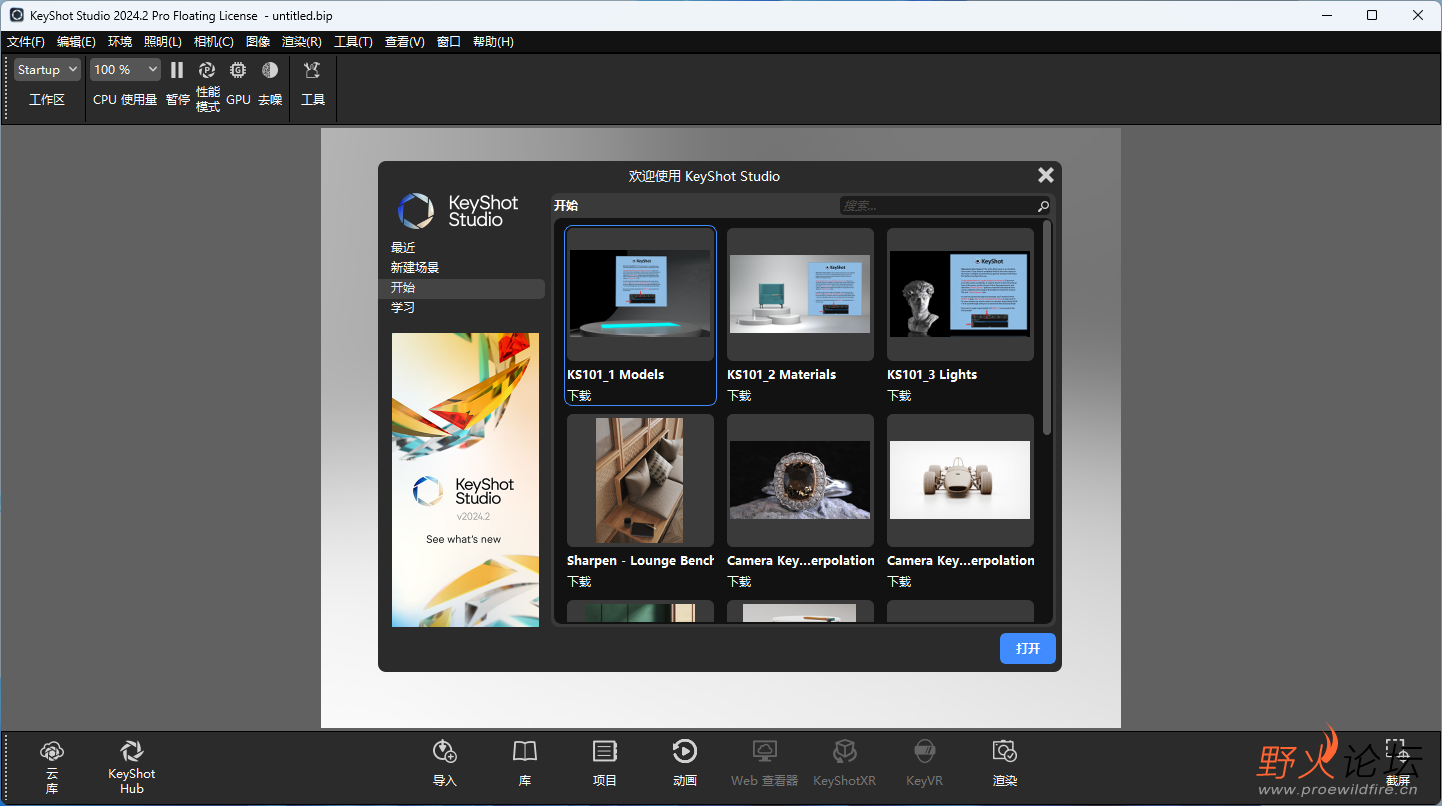Close the welcome dialog
Image resolution: width=1442 pixels, height=806 pixels.
tap(1046, 175)
